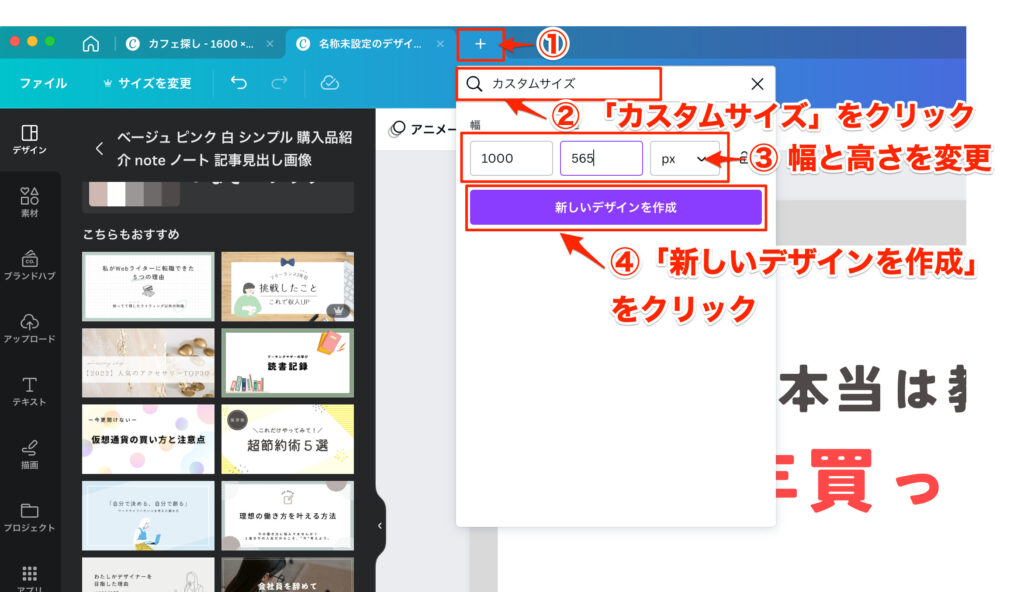Select the 超節約術5選 template thumbnail

287,439
